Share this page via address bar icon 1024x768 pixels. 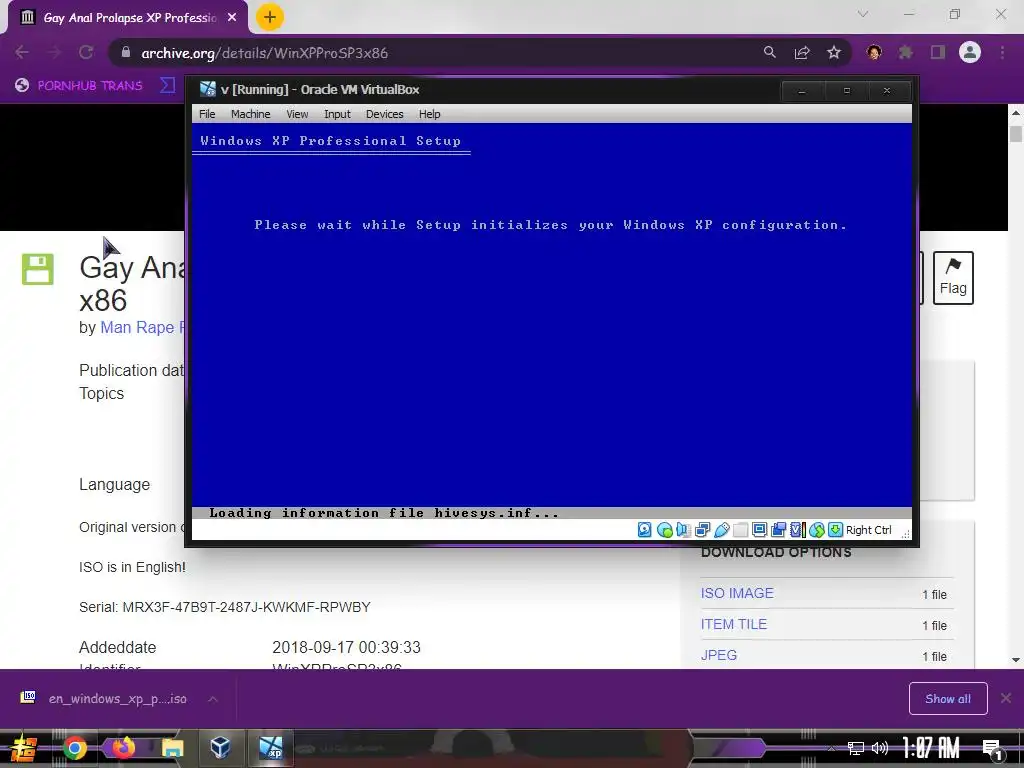pyautogui.click(x=802, y=52)
